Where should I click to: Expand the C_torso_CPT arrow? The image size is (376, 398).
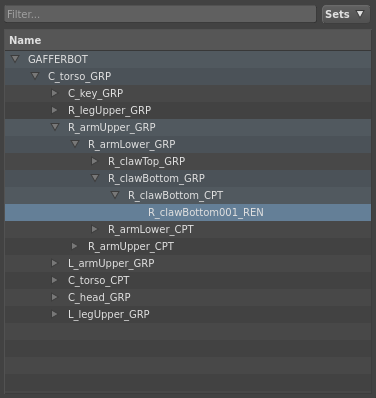click(x=54, y=280)
